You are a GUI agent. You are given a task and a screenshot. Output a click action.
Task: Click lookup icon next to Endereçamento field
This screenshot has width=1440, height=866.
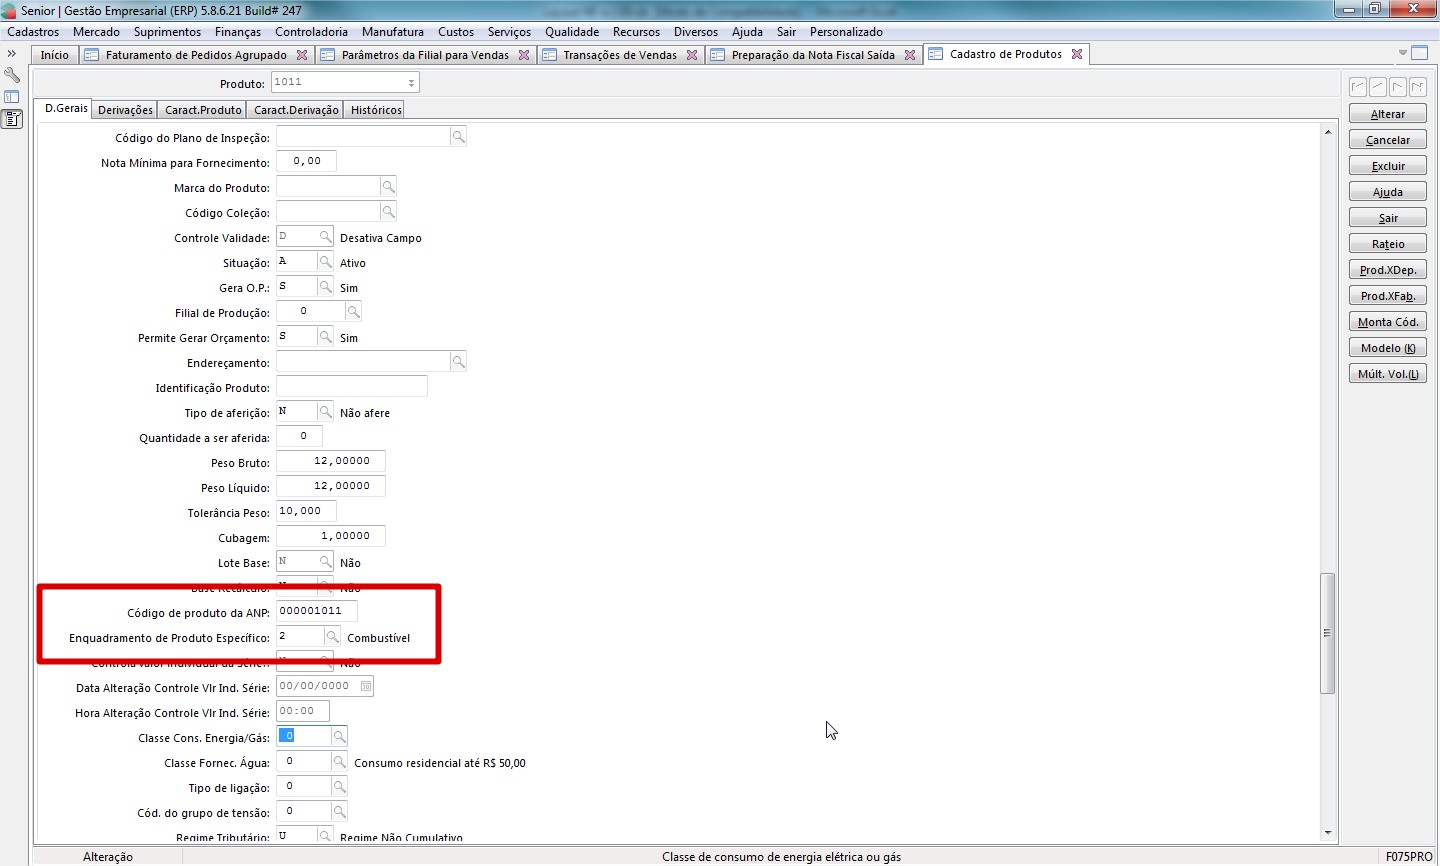458,362
